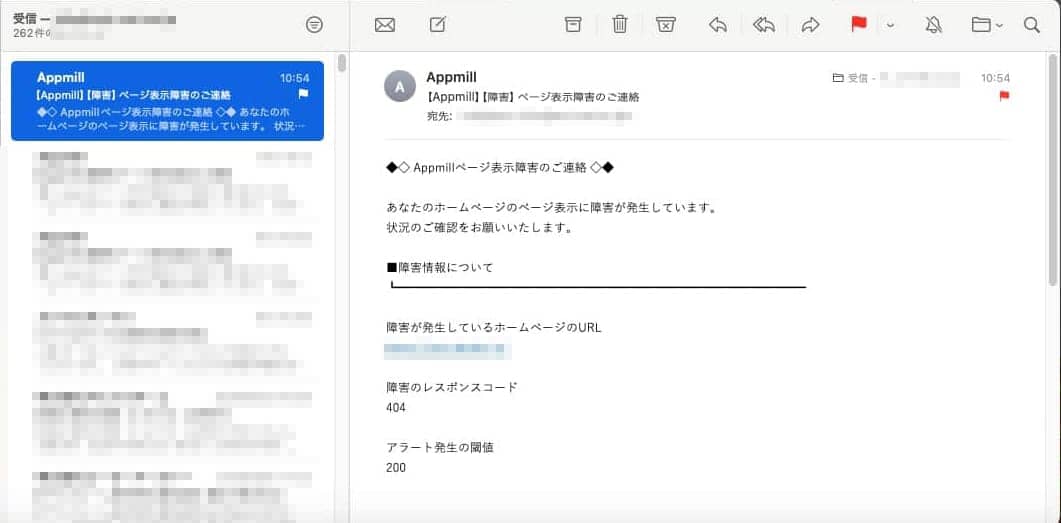The width and height of the screenshot is (1061, 523).
Task: Delete message with trash icon
Action: 620,25
